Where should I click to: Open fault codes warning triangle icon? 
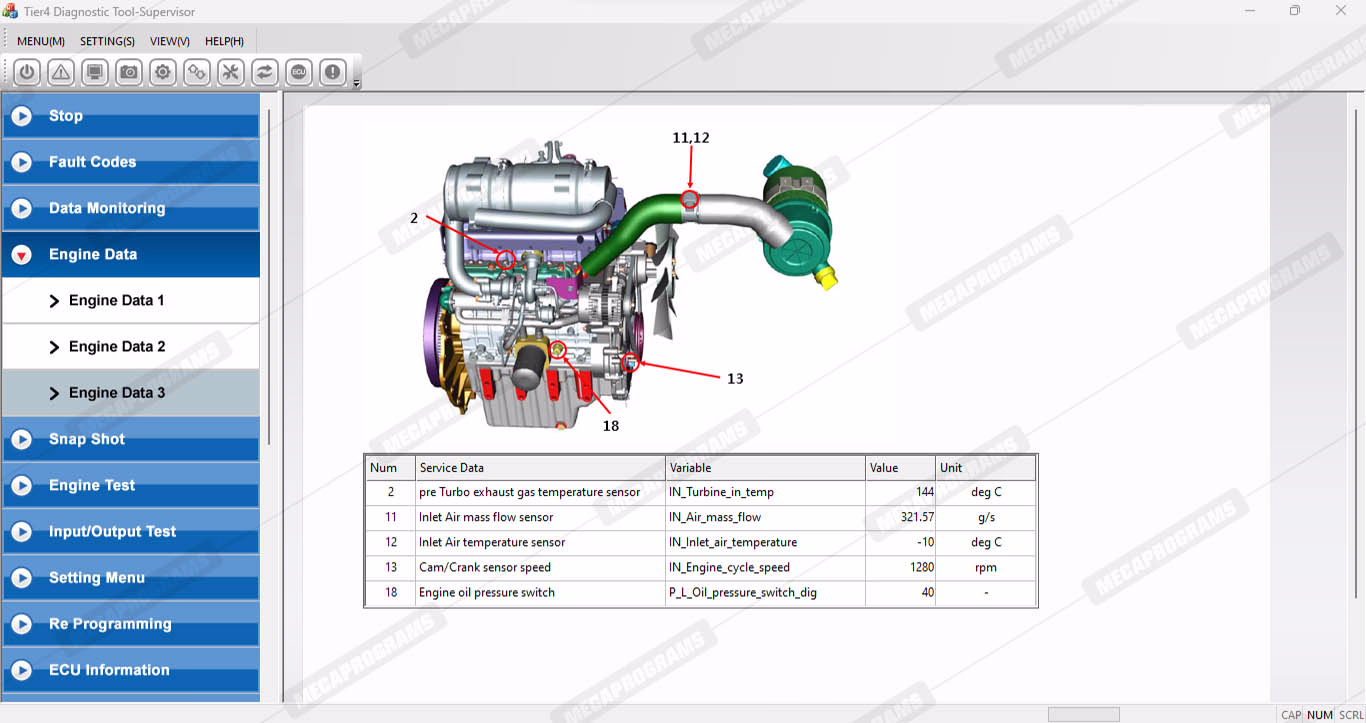[61, 72]
